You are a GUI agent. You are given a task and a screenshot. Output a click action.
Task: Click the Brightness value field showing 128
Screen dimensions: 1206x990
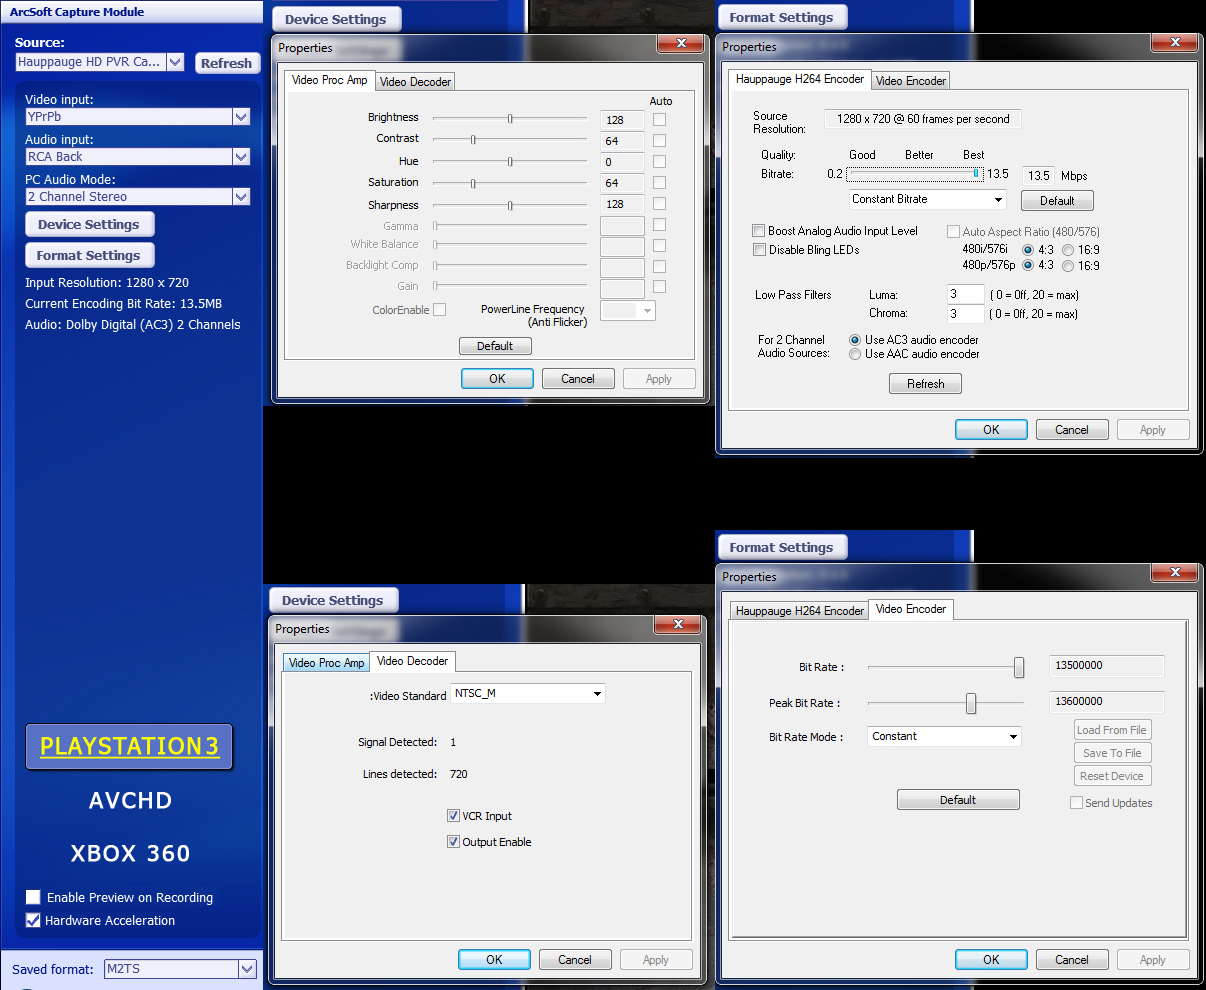coord(622,120)
